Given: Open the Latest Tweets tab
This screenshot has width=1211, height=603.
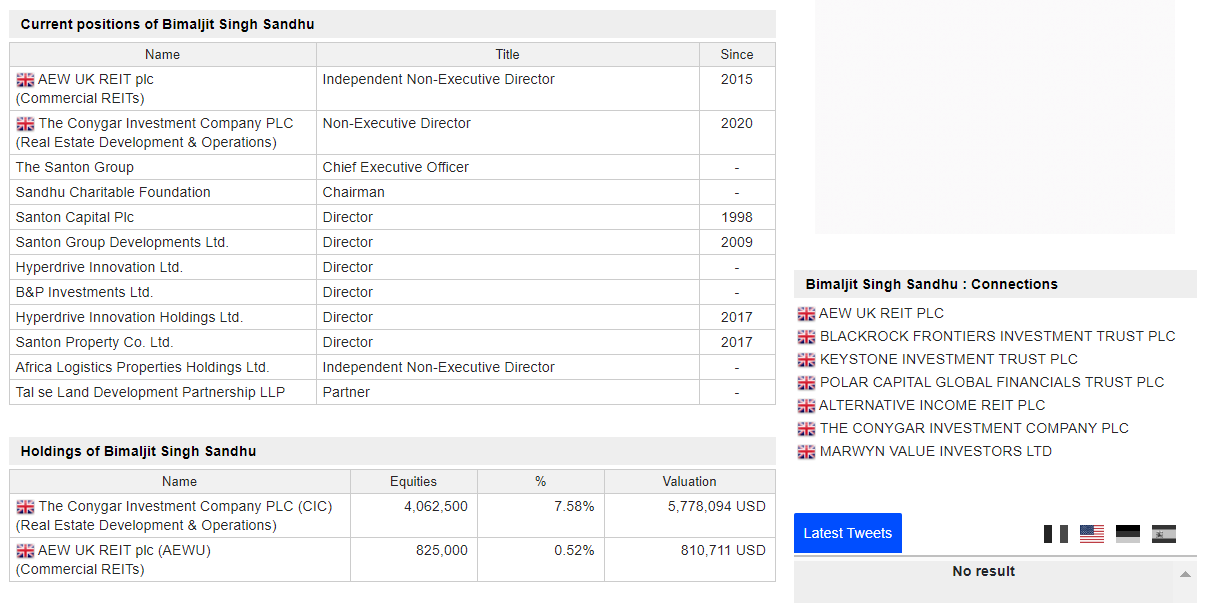Looking at the screenshot, I should [x=848, y=533].
